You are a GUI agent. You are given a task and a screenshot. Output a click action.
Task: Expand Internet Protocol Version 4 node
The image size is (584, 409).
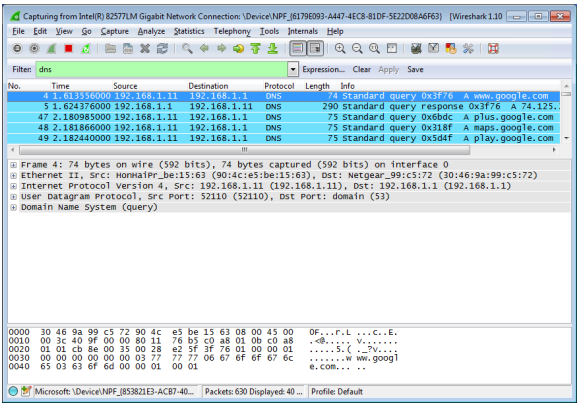13,186
